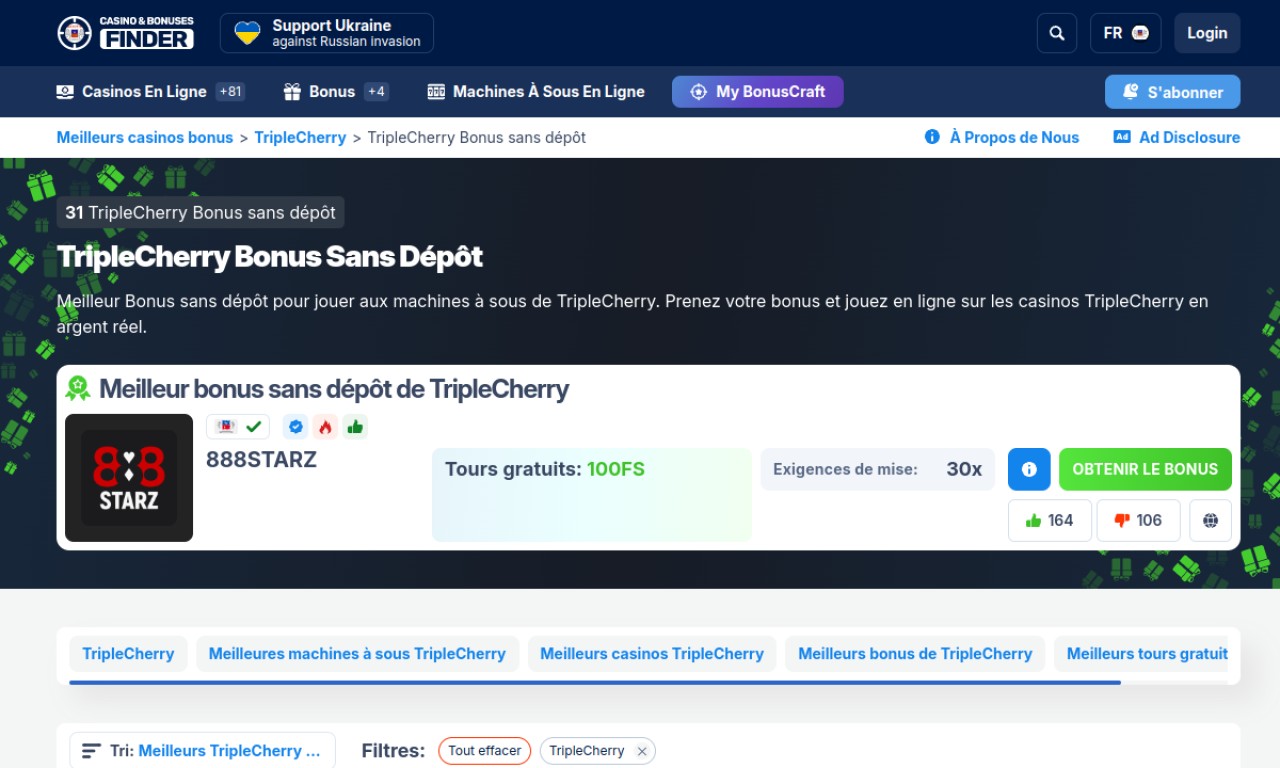Click the horizontal tab scrollbar
Viewport: 1280px width, 768px height.
tap(595, 682)
